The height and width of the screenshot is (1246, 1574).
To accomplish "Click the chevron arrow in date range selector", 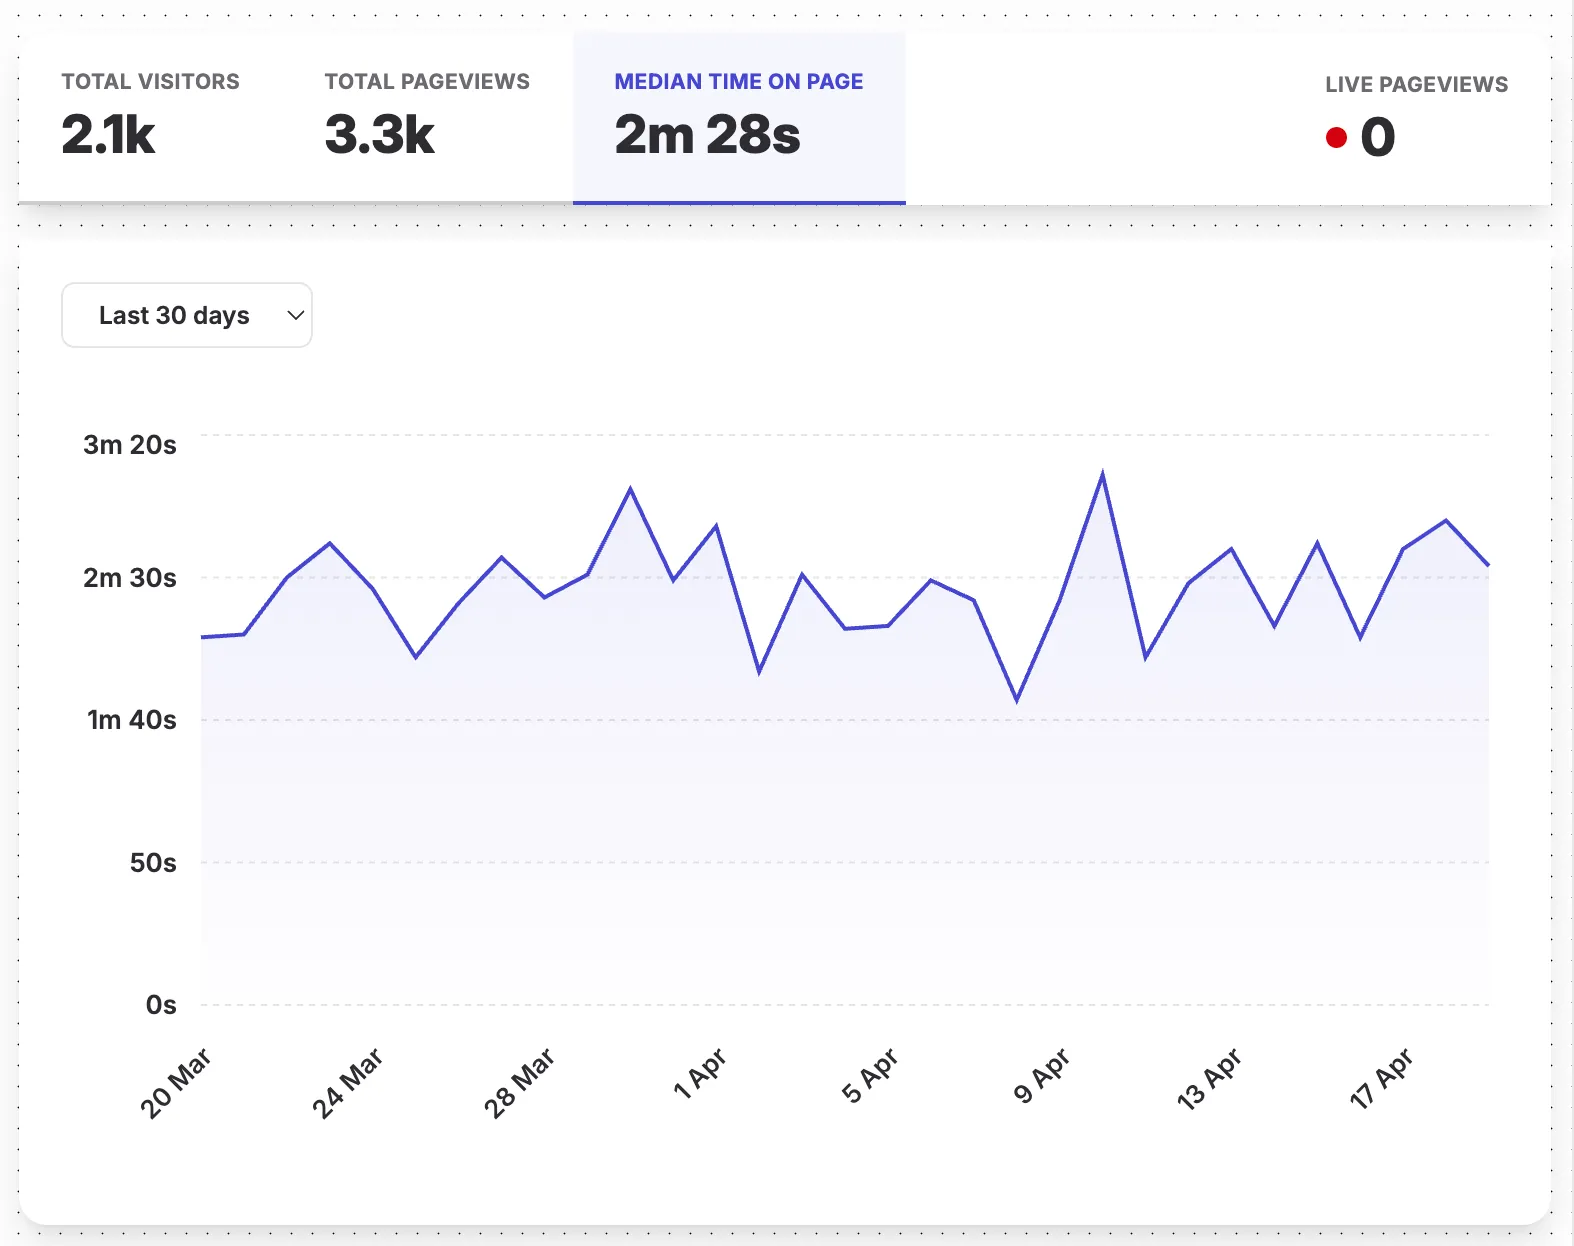I will click(295, 315).
